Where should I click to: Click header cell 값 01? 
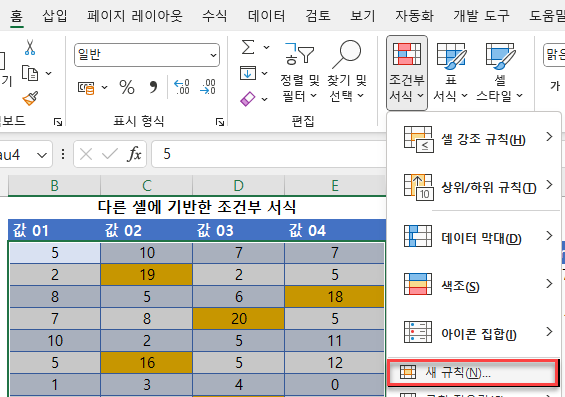[54, 231]
